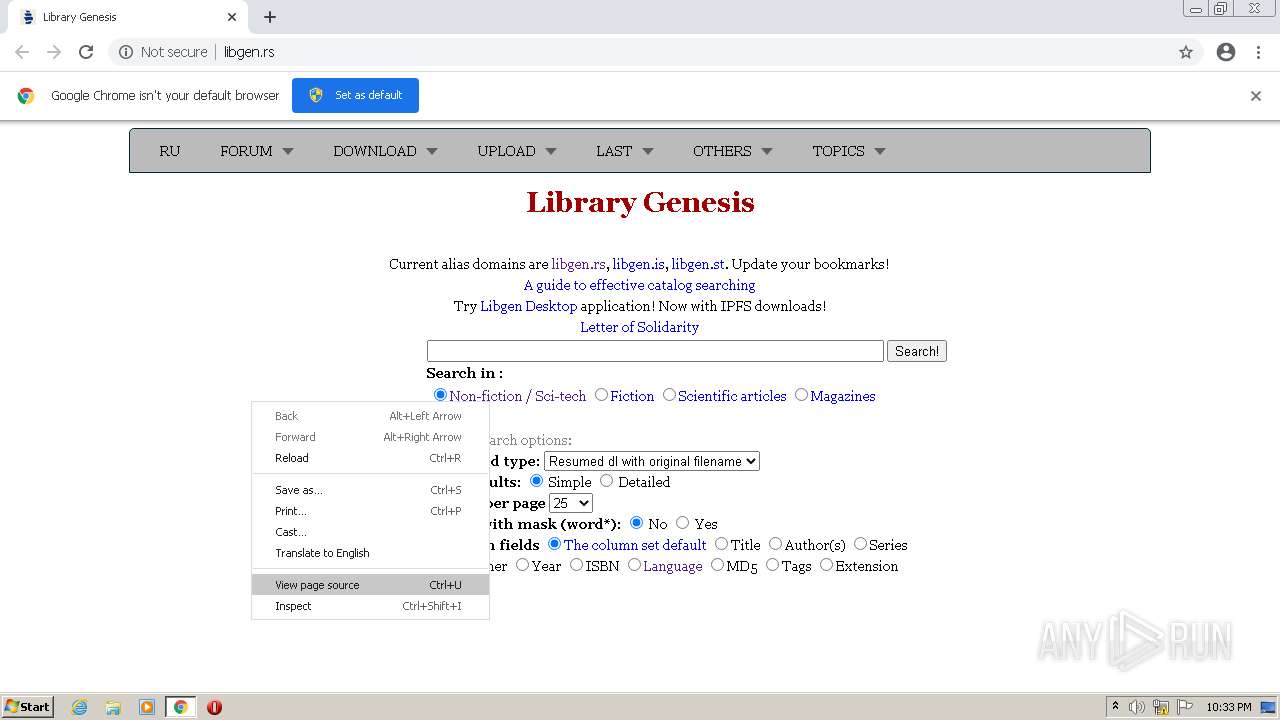Choose Reload in context menu

370,458
